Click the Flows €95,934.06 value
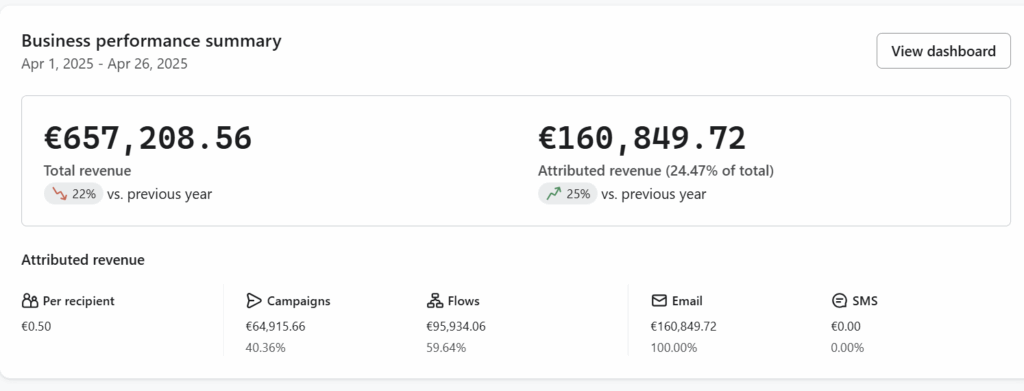Screen dimensions: 1024x391 [456, 326]
